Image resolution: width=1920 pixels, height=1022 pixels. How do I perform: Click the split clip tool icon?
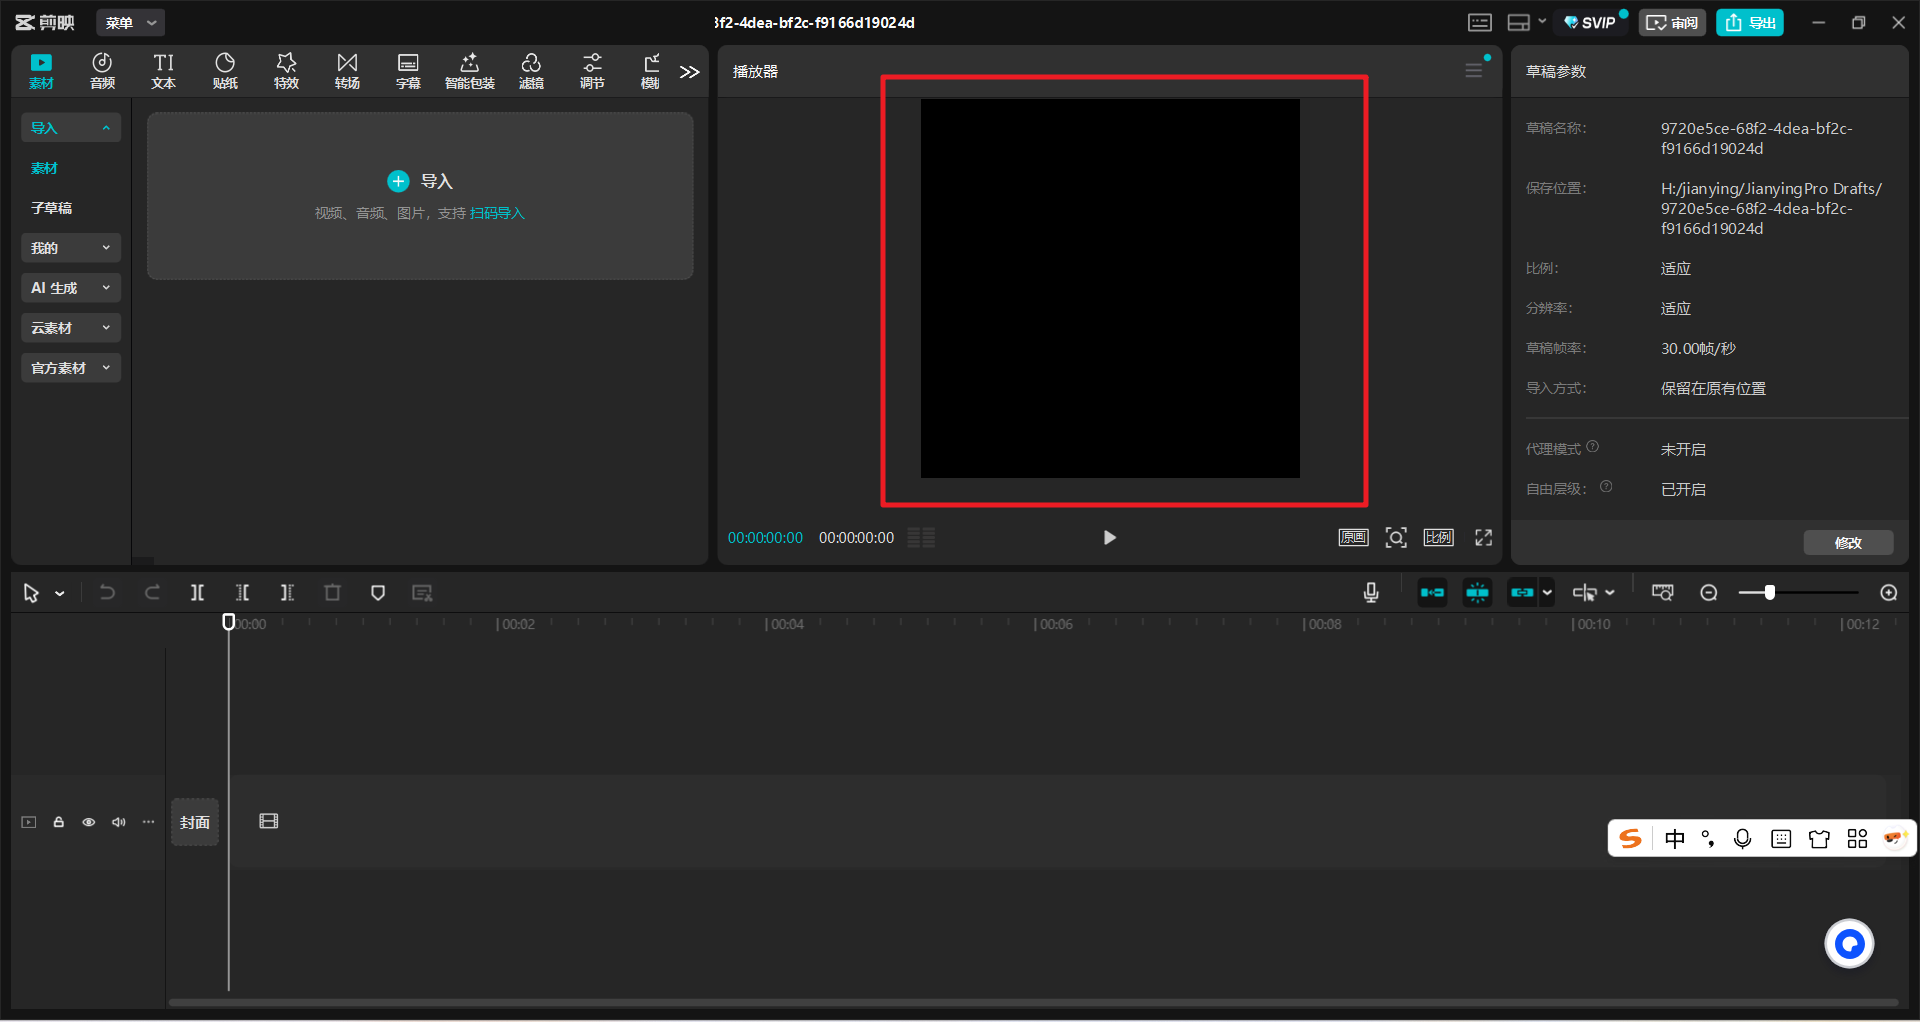pos(197,593)
